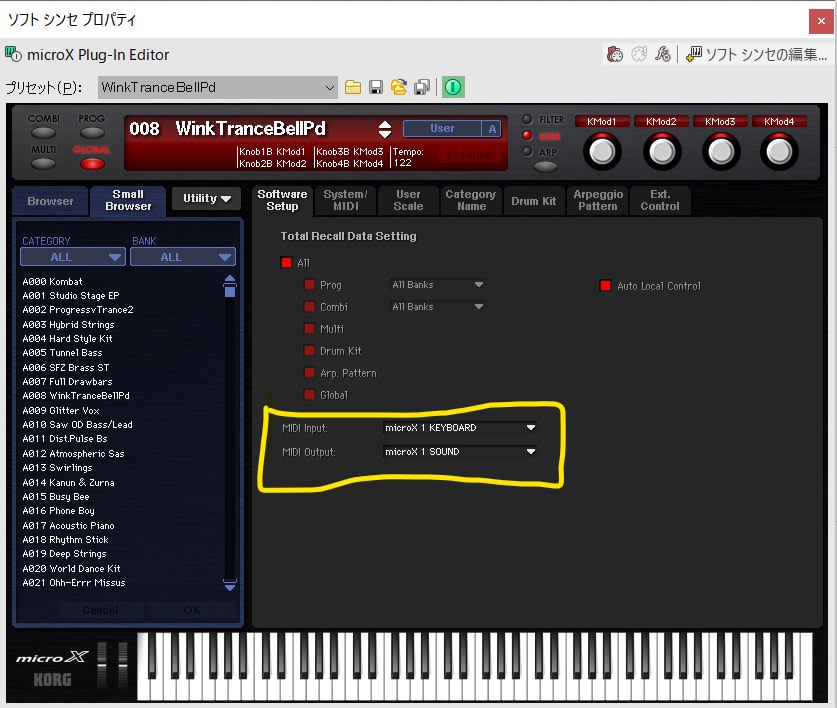Toggle the green power enable icon

click(453, 87)
